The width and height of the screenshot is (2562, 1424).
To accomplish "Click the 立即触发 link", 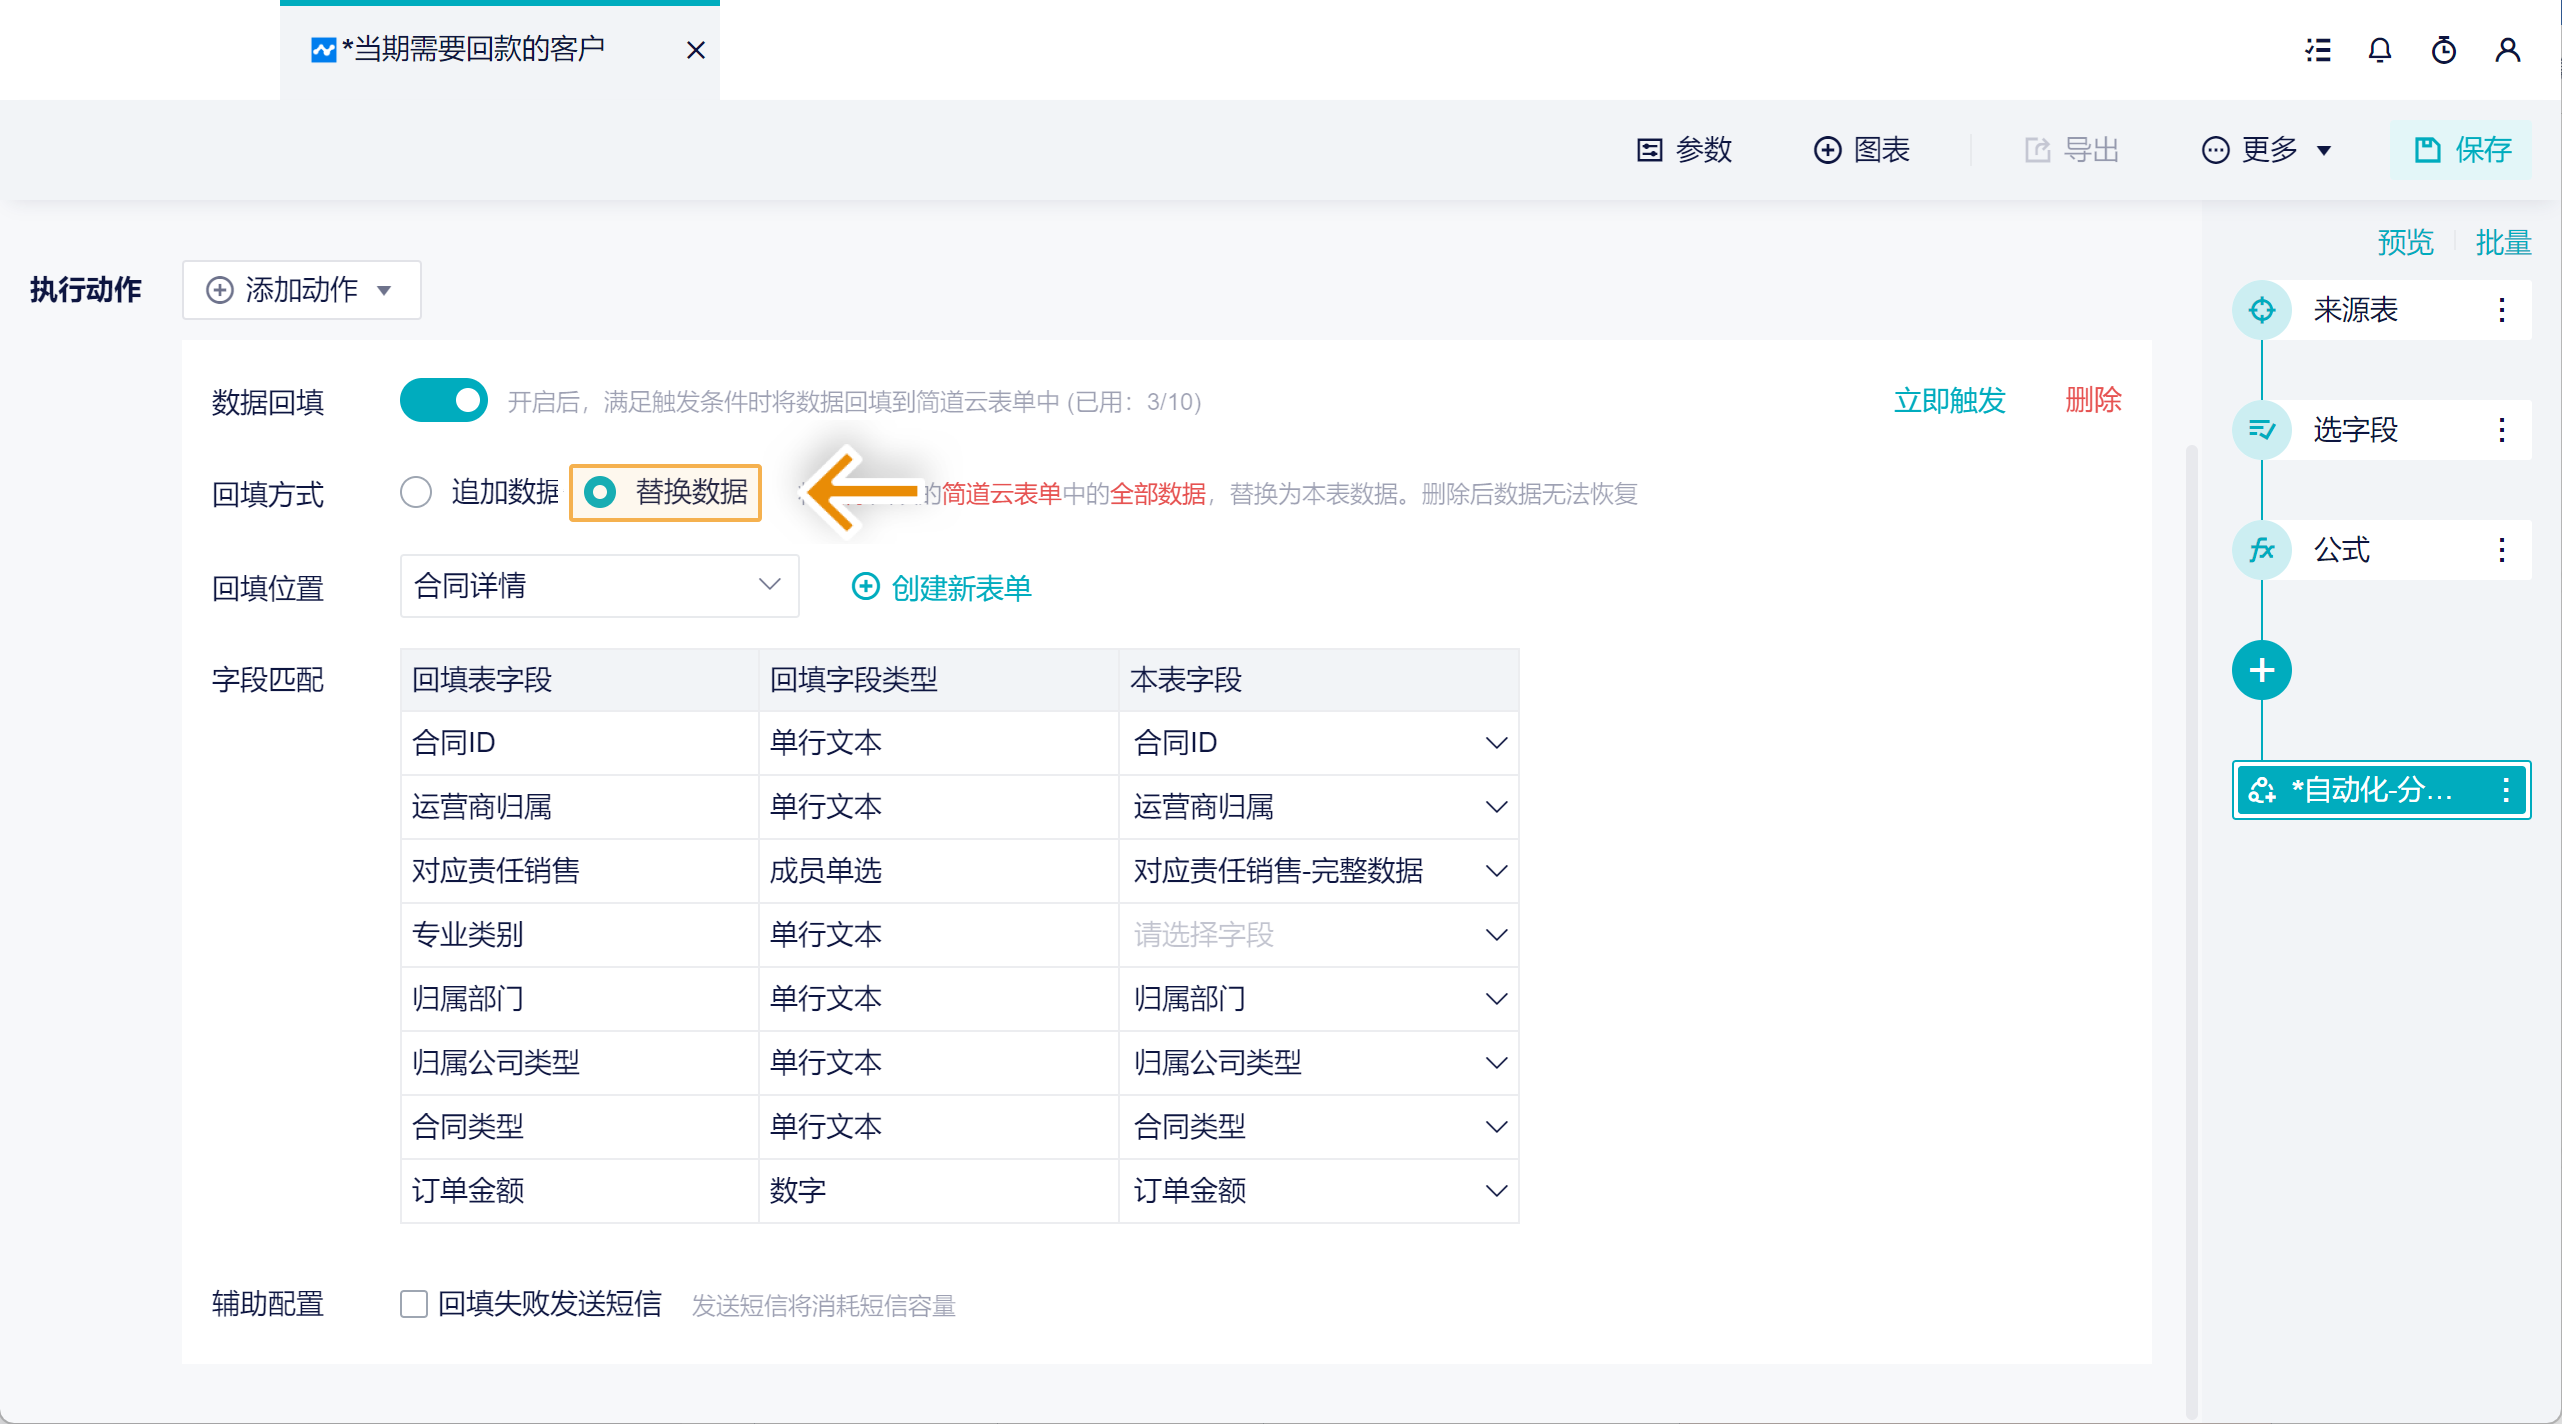I will [1949, 401].
